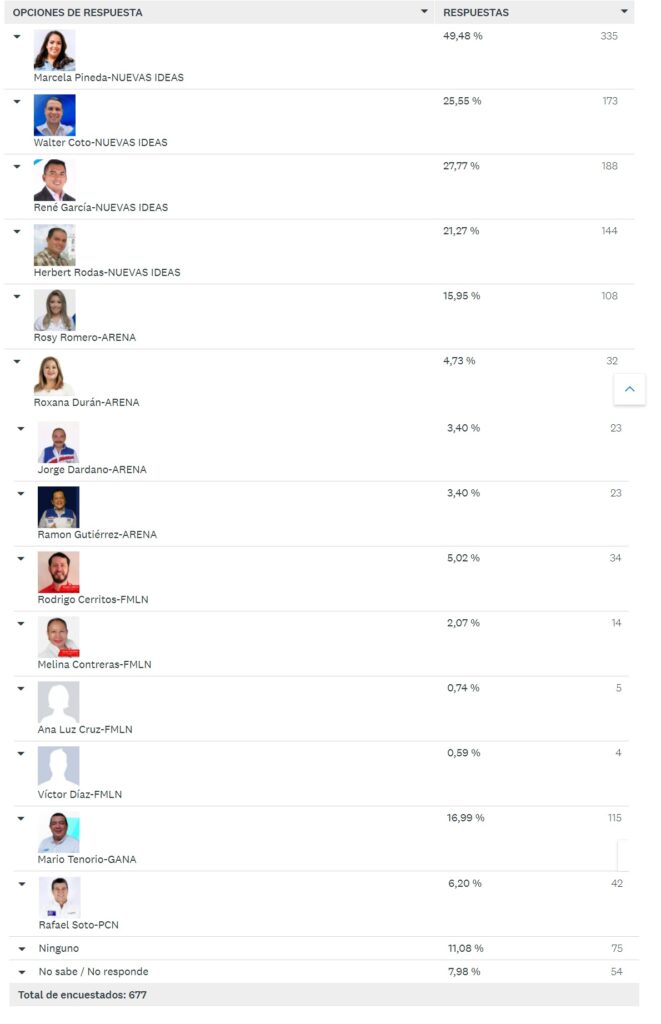Click the Víctor Díaz placeholder avatar

point(58,767)
